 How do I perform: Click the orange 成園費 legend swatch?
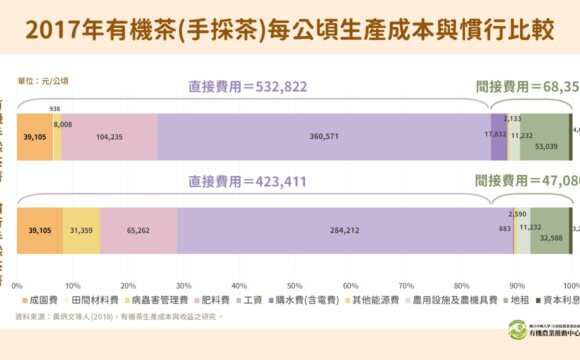25,300
